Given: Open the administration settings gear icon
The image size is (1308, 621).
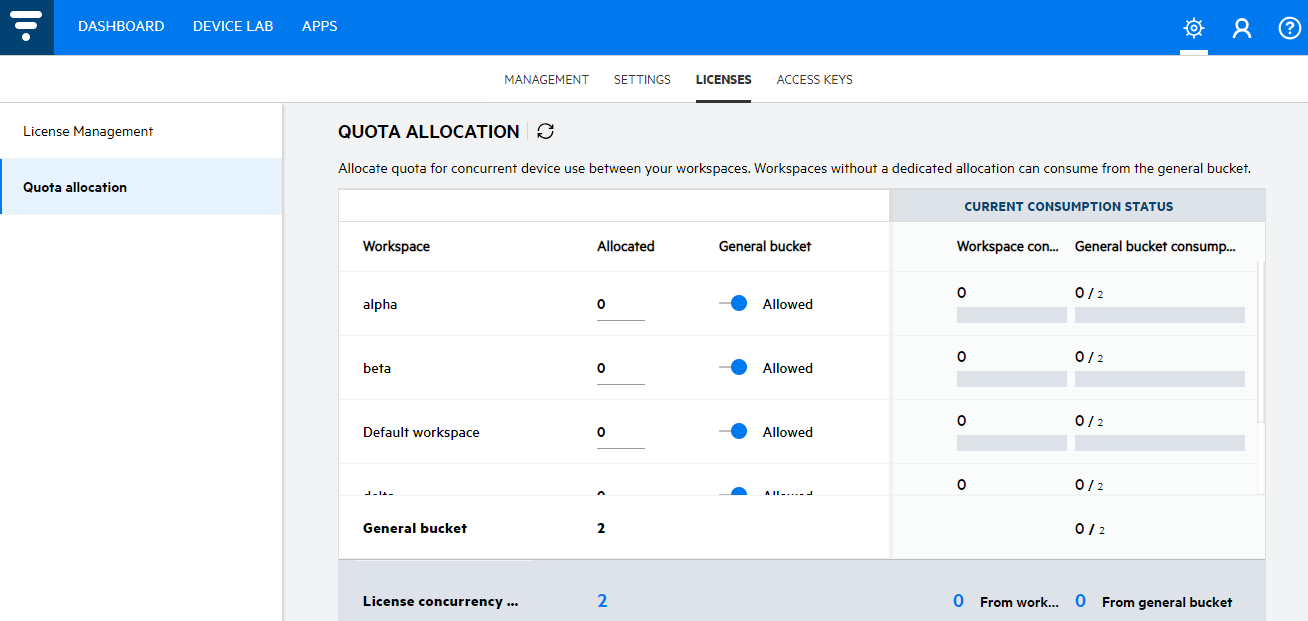Looking at the screenshot, I should (1193, 28).
